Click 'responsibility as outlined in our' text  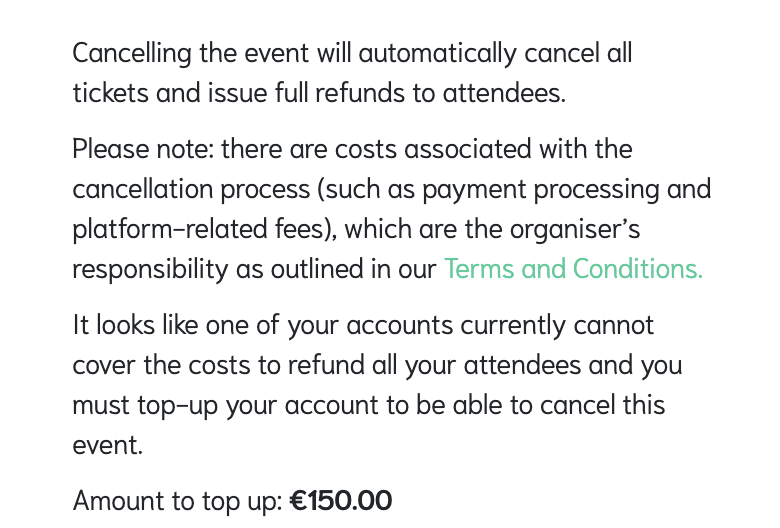(254, 269)
